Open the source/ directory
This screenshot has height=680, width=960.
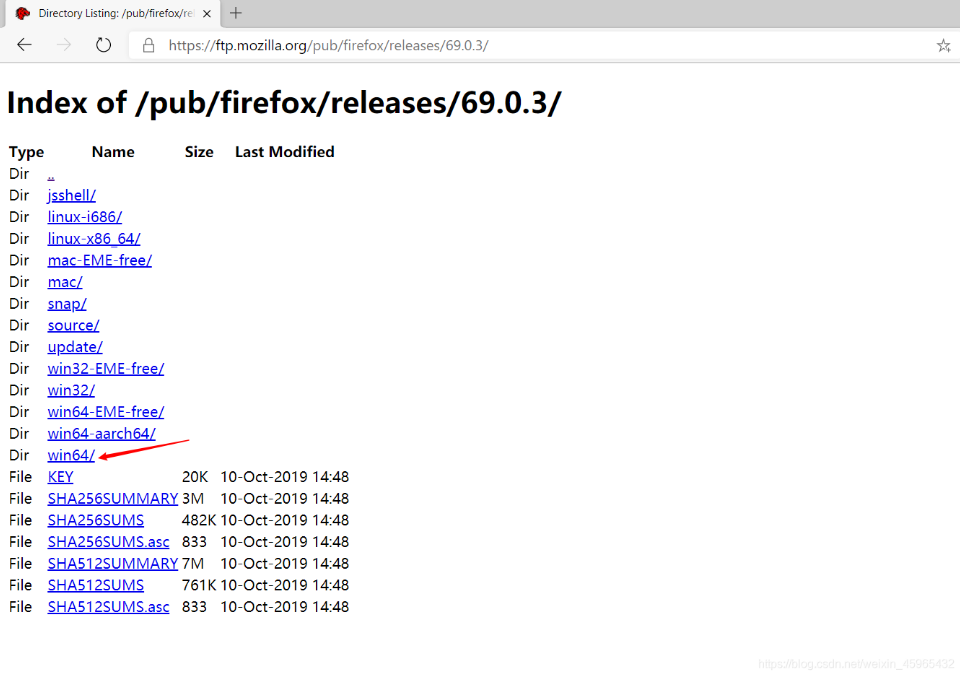73,325
